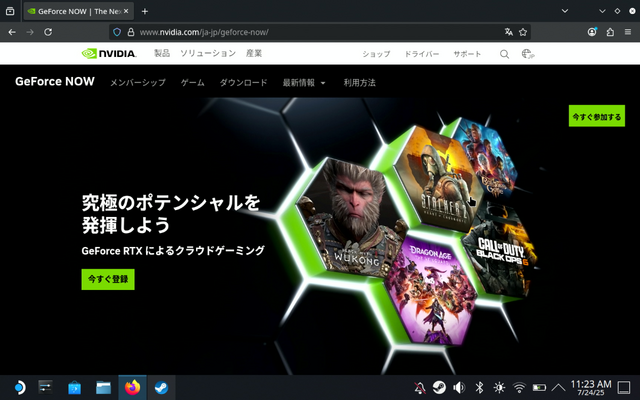Open Bluetooth settings in tray

click(479, 387)
